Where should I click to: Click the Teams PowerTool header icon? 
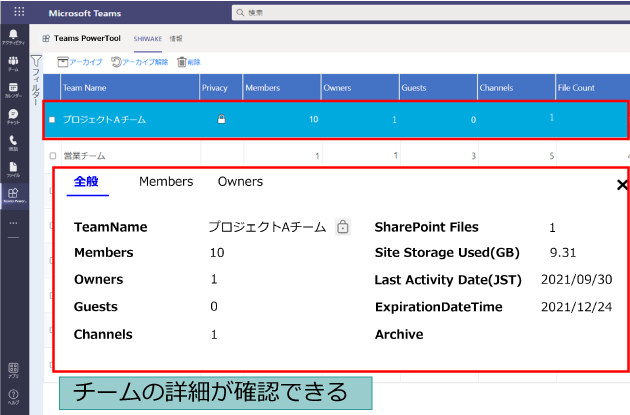[x=46, y=39]
